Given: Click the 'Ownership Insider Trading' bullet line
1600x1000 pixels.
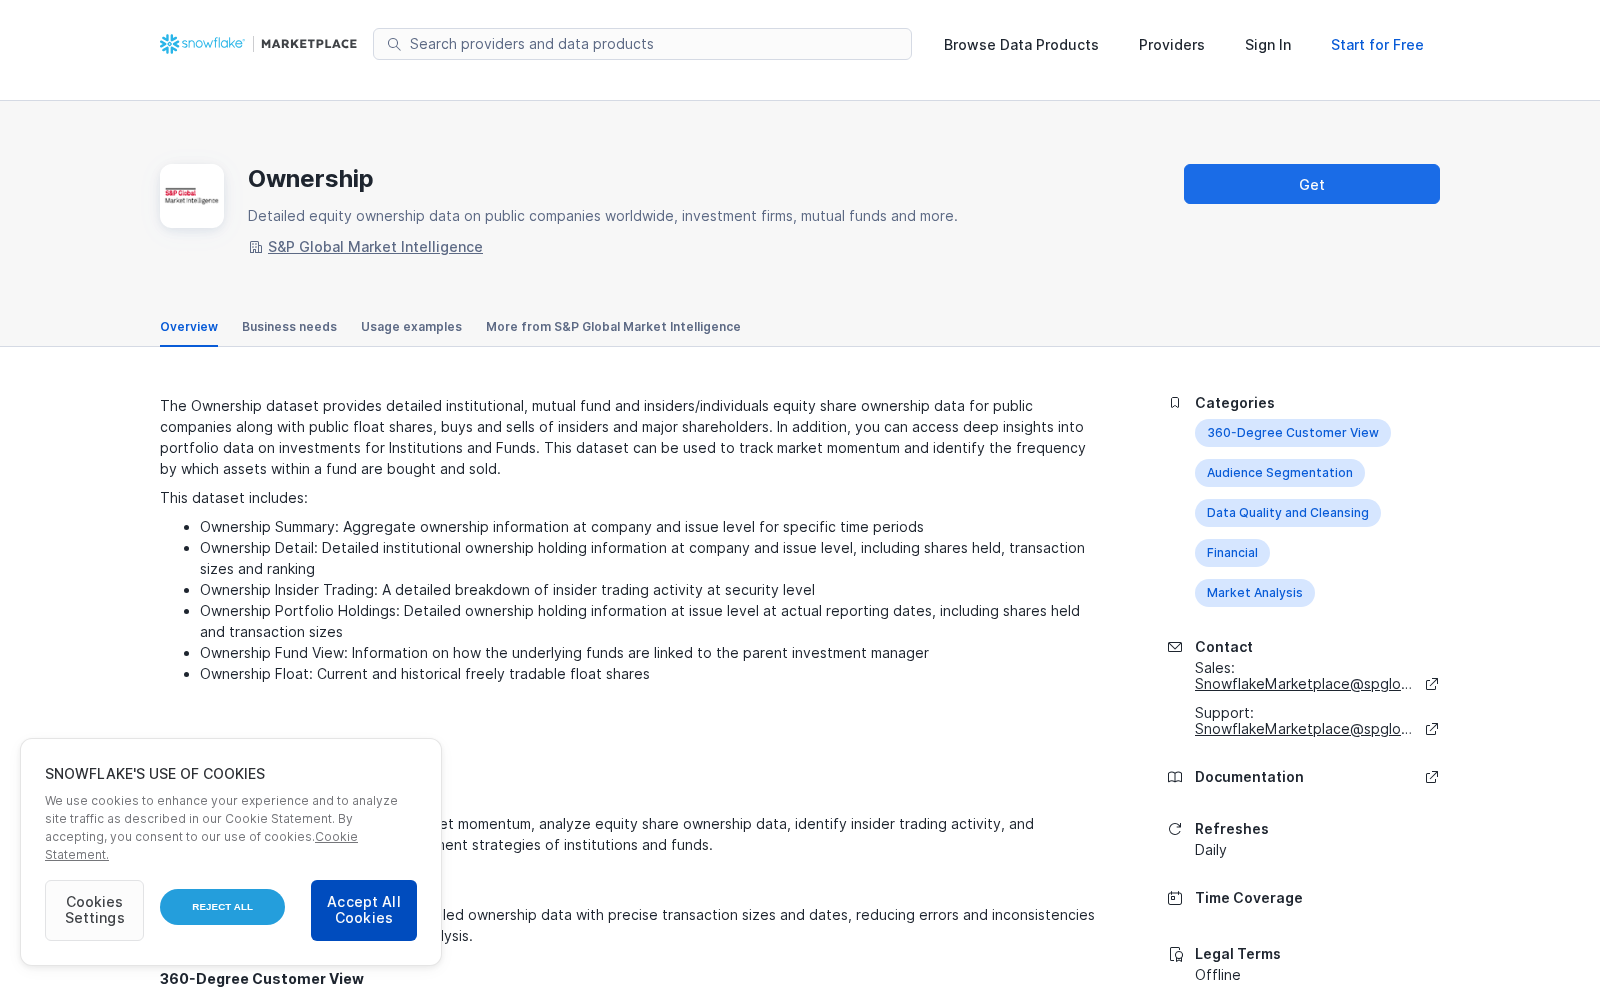Looking at the screenshot, I should [507, 590].
